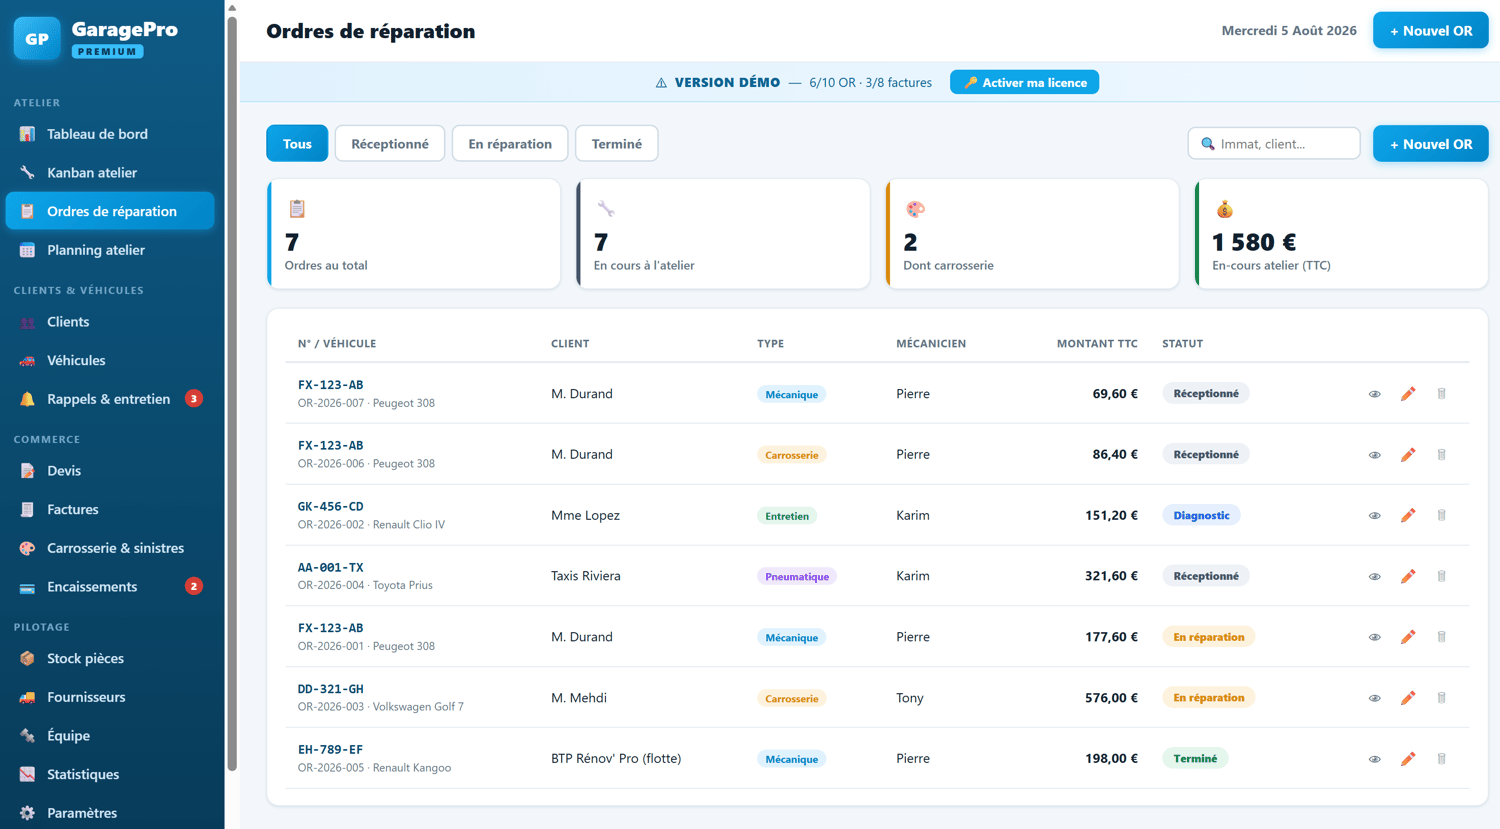This screenshot has height=829, width=1500.
Task: Delete the Taxis Riviera order
Action: click(1441, 576)
